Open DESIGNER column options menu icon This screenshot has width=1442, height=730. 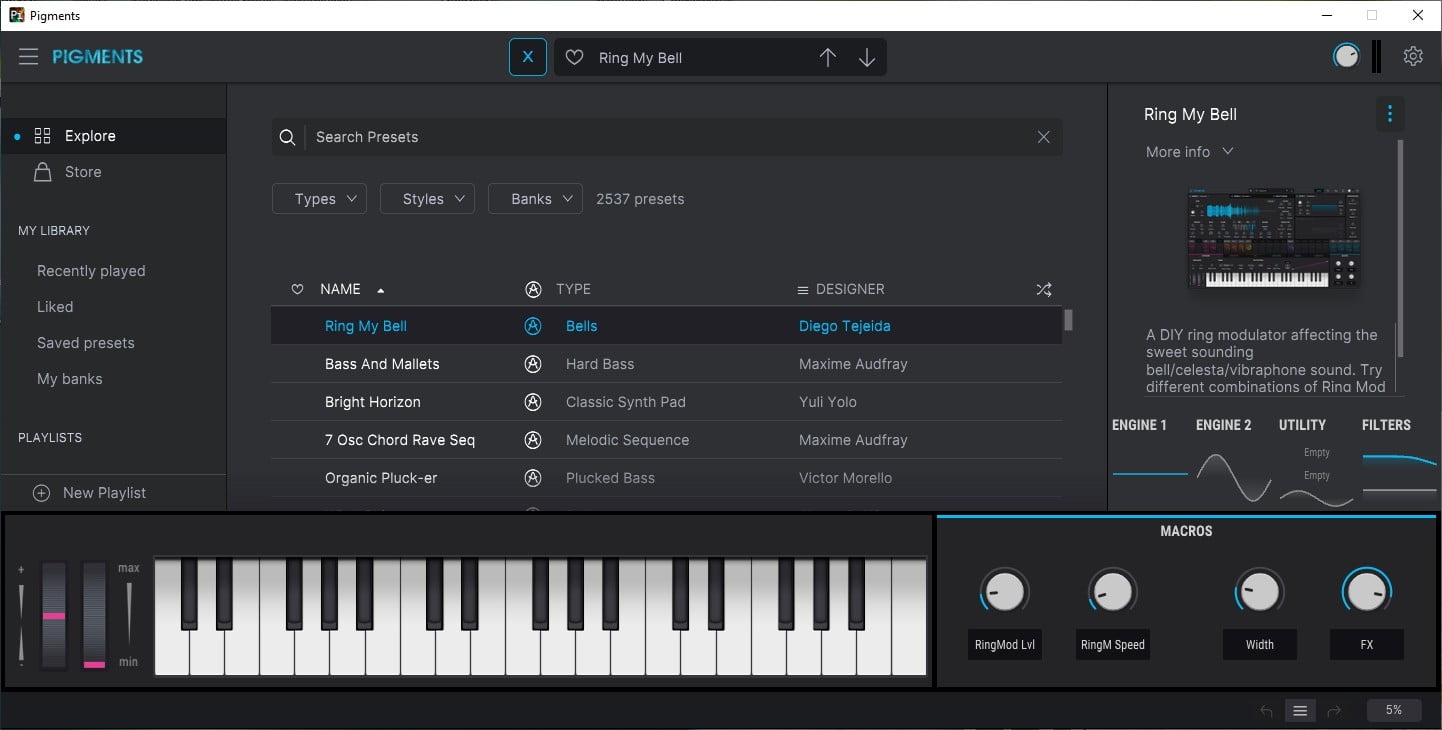pyautogui.click(x=802, y=290)
